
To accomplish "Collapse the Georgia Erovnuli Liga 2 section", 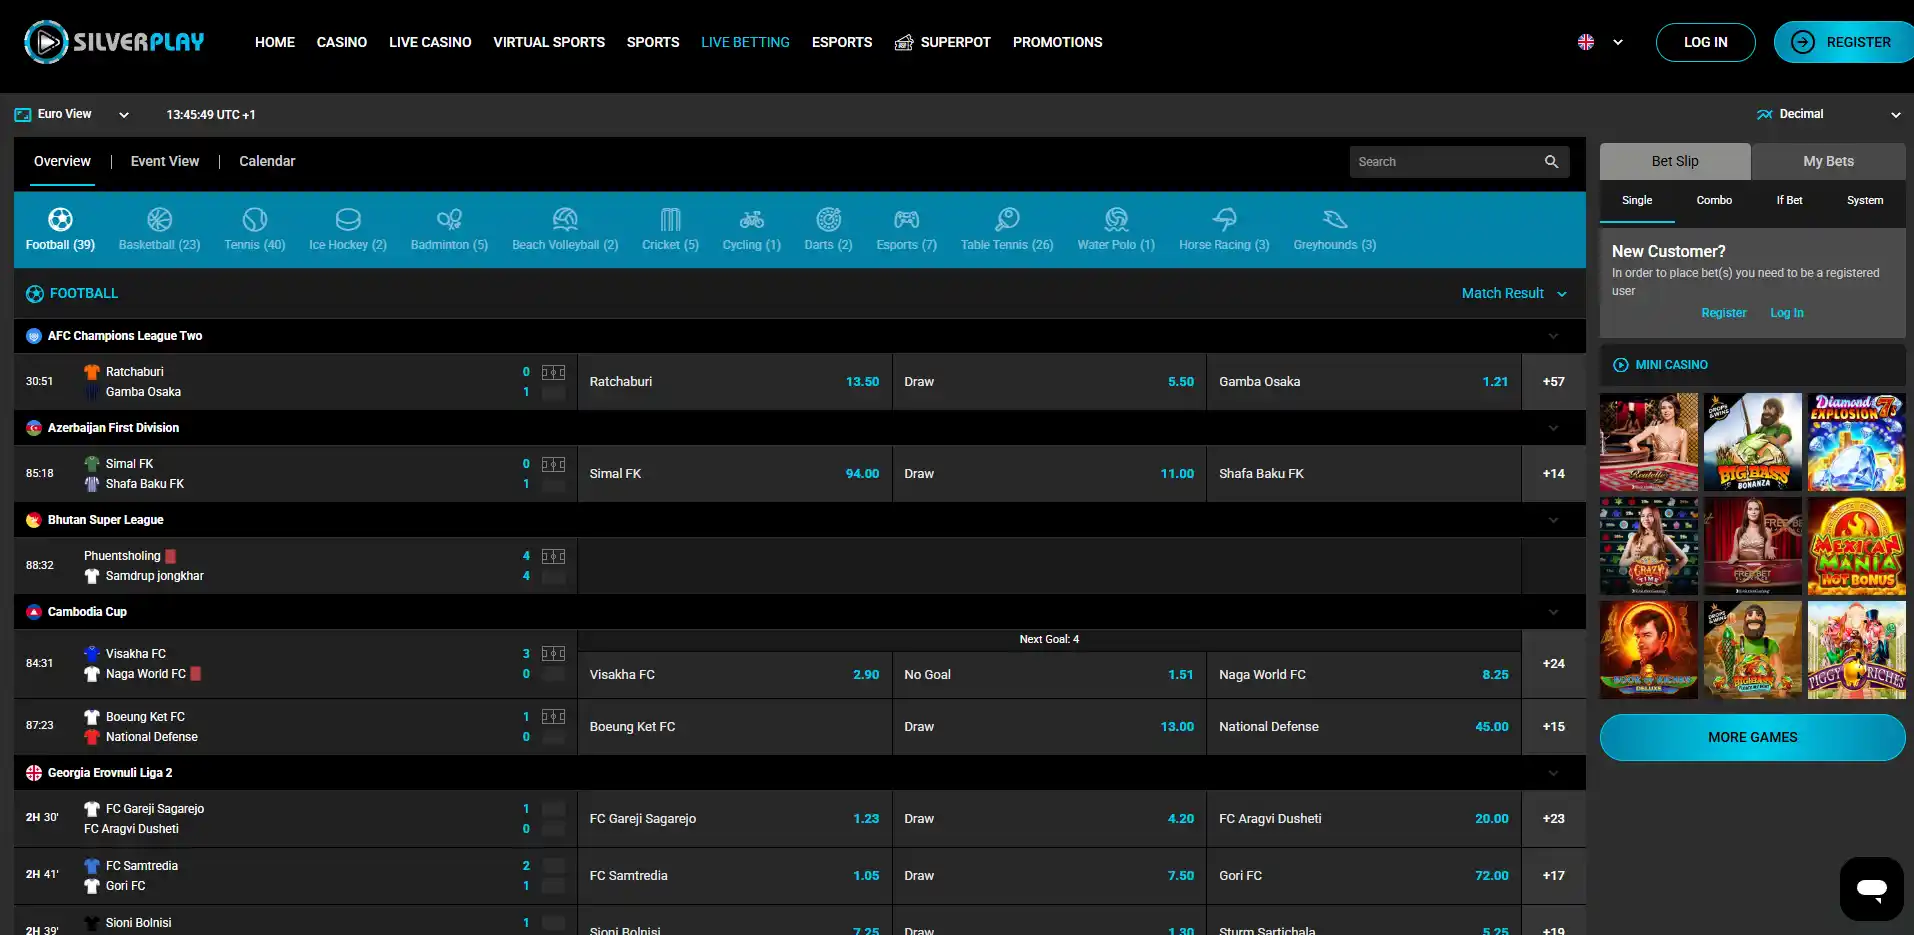I will coord(1553,773).
